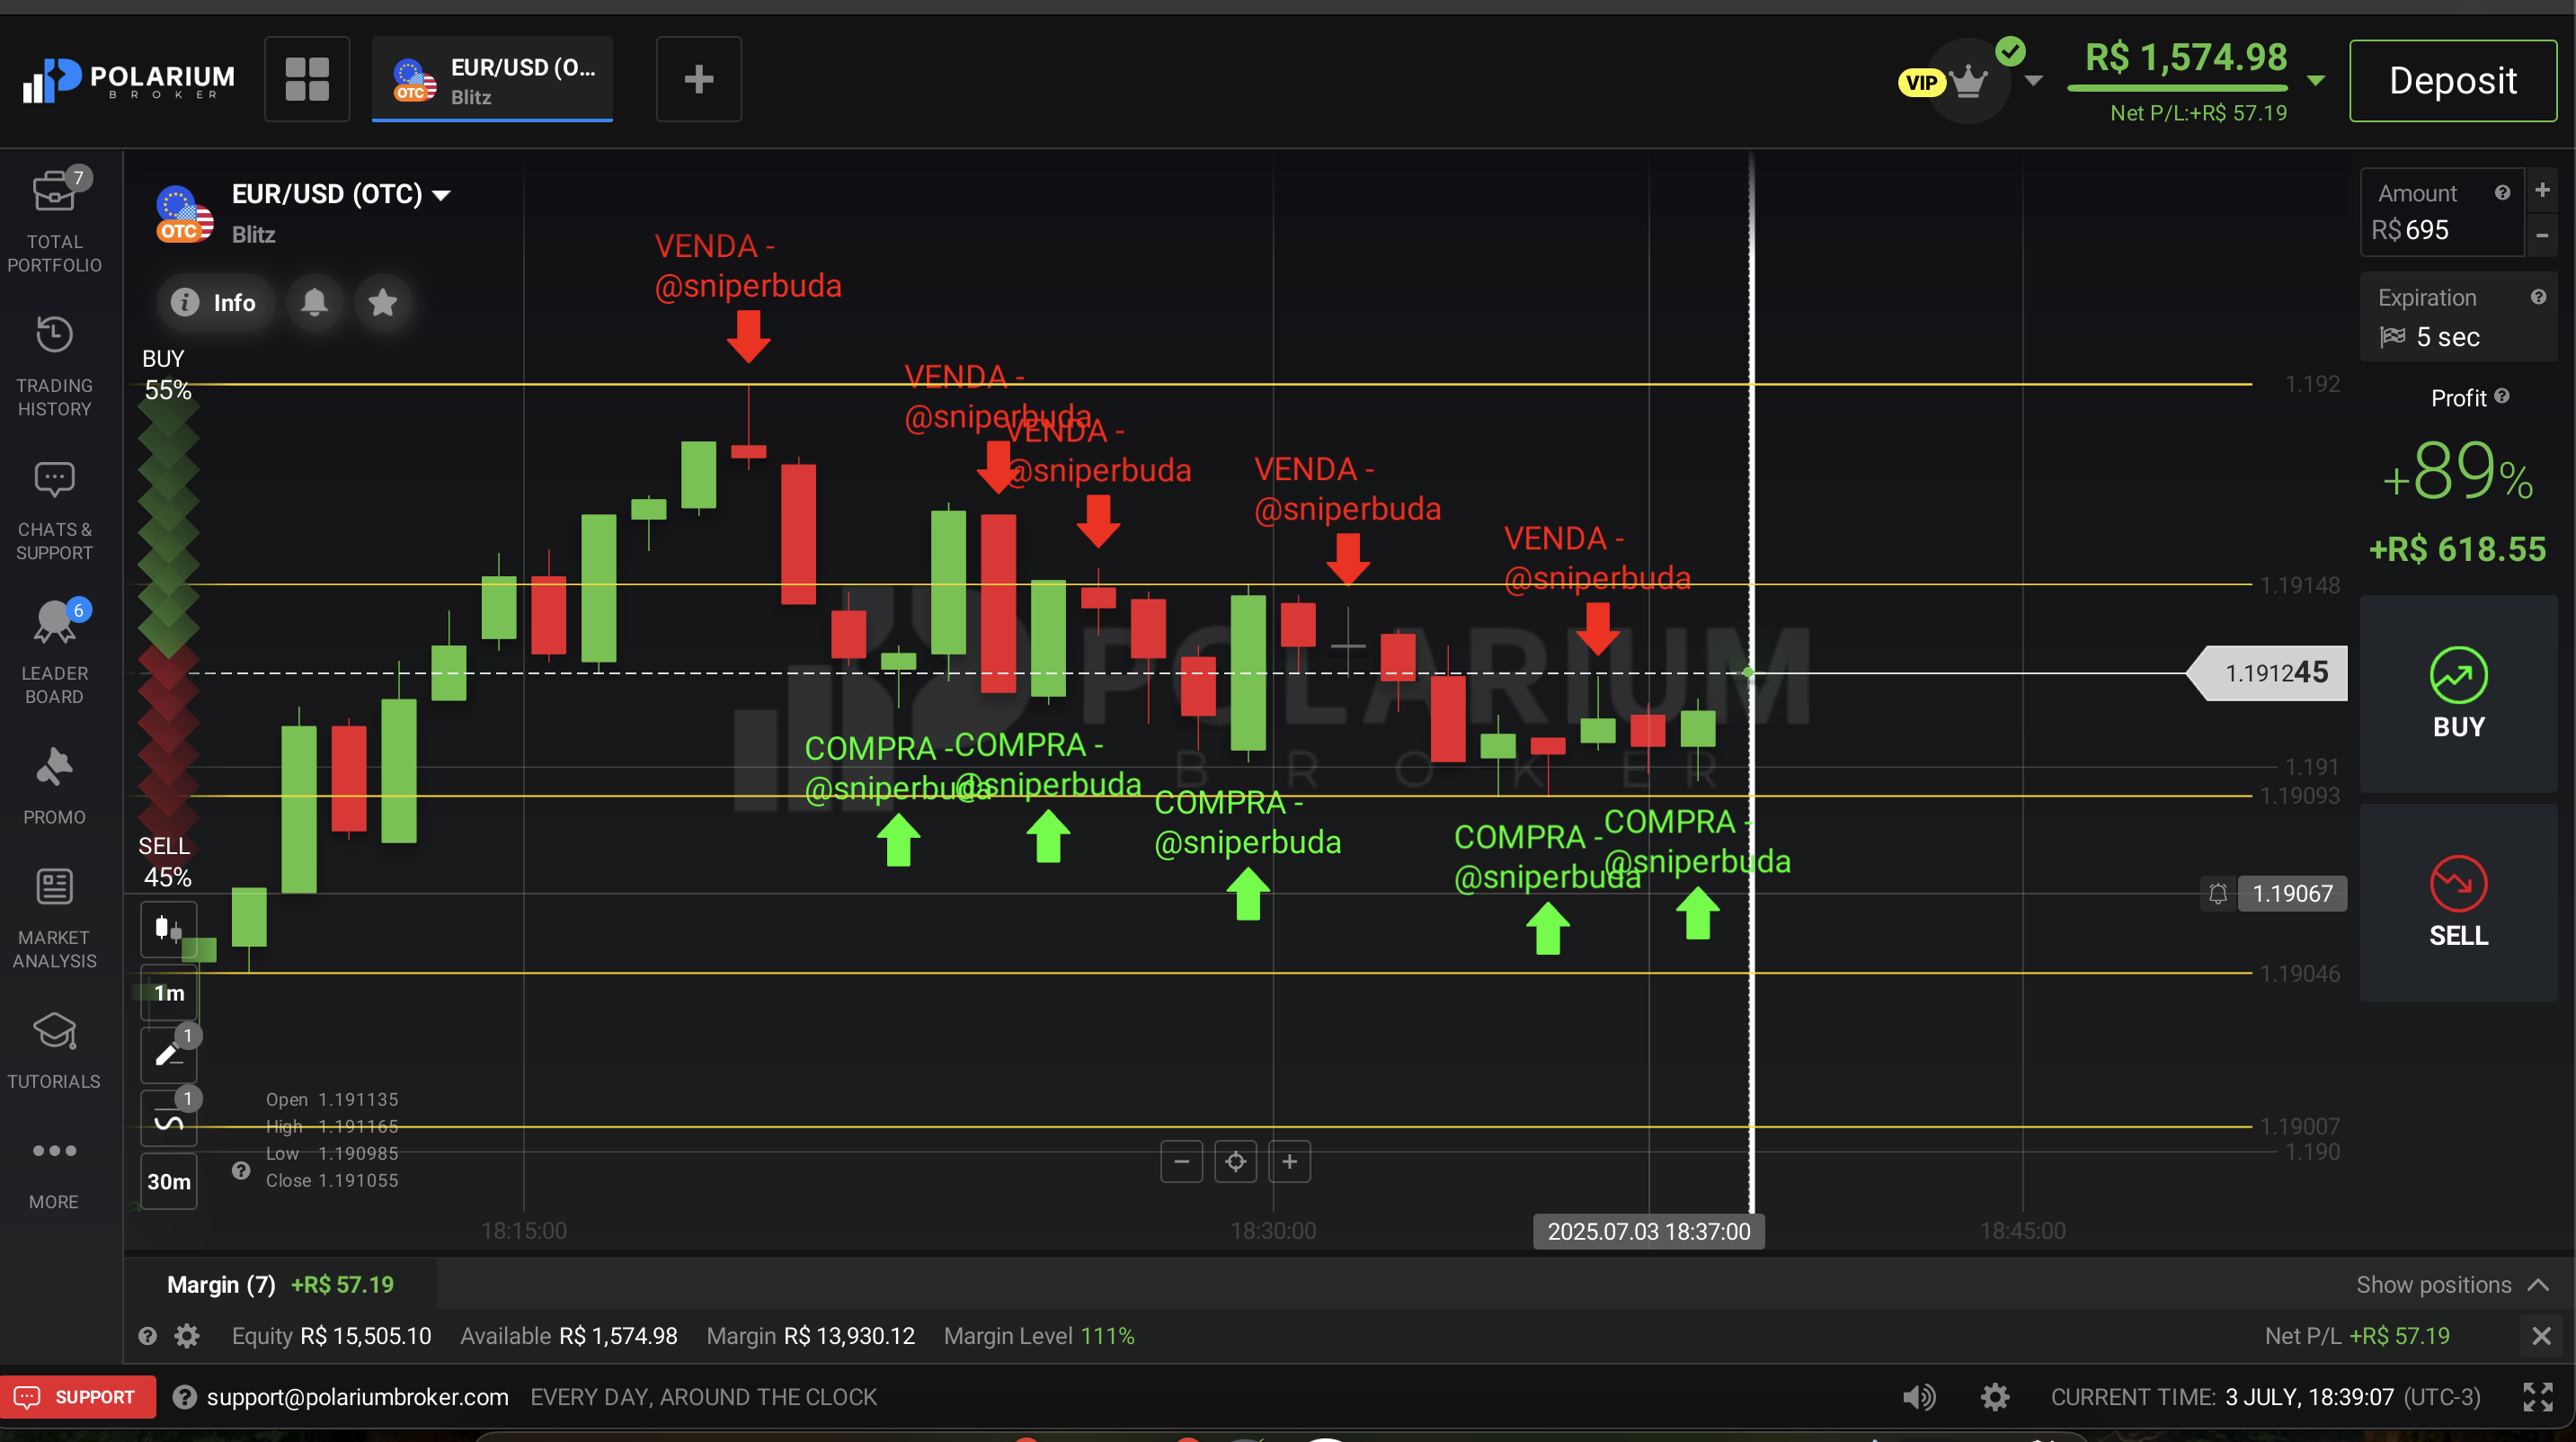This screenshot has height=1442, width=2576.
Task: Show help for Amount field
Action: click(x=2502, y=193)
